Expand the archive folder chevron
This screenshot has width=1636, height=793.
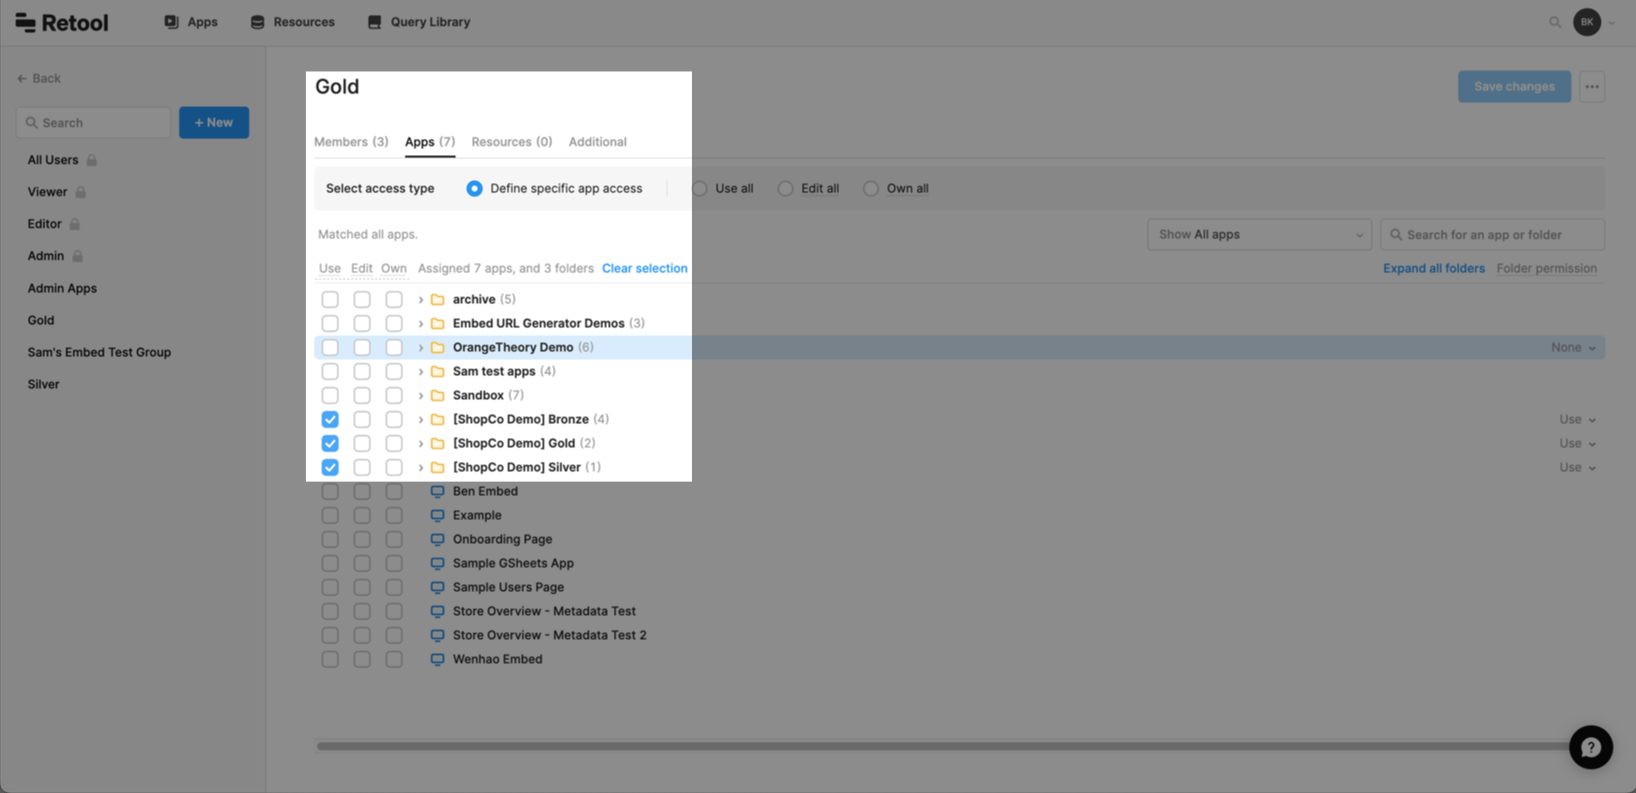pos(420,299)
